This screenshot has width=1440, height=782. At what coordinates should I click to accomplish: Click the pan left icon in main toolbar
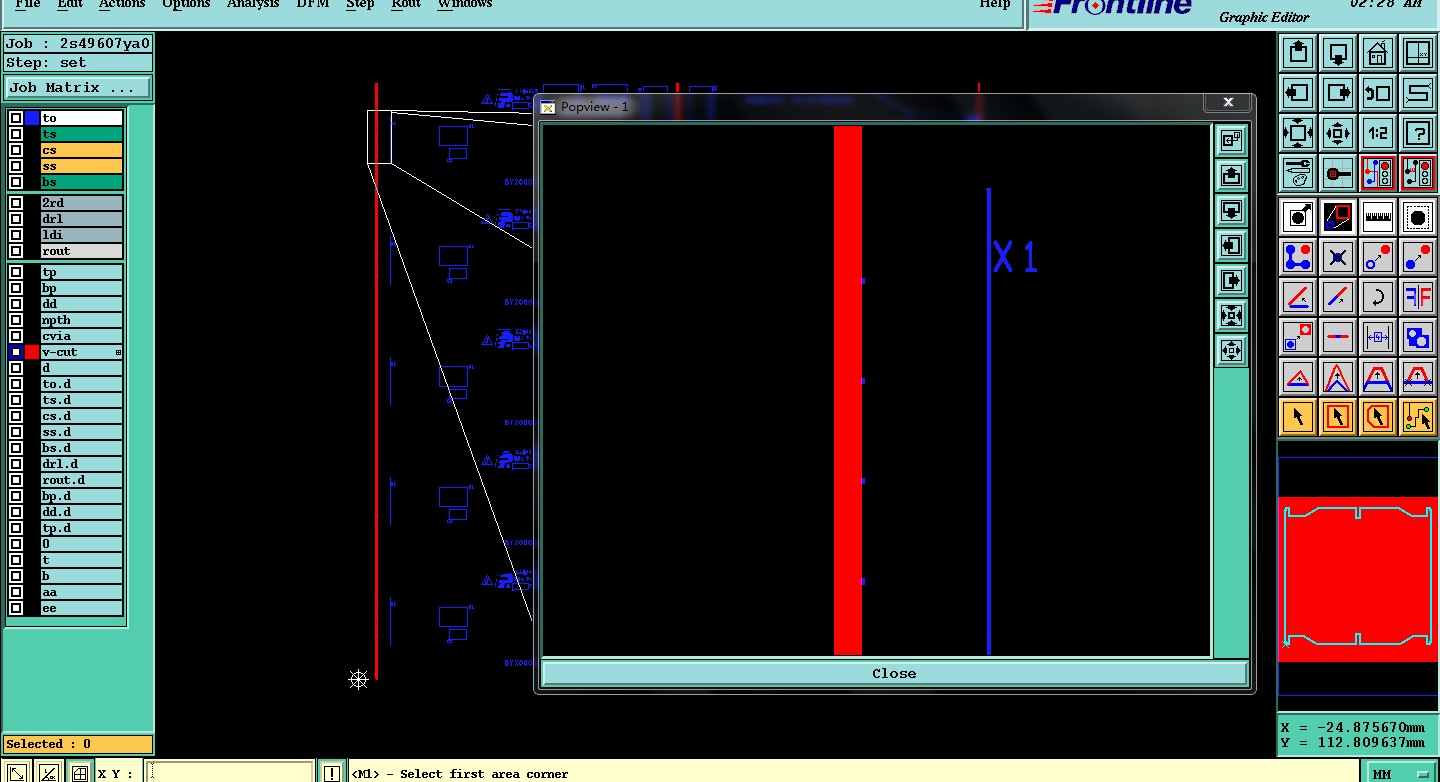[1298, 93]
